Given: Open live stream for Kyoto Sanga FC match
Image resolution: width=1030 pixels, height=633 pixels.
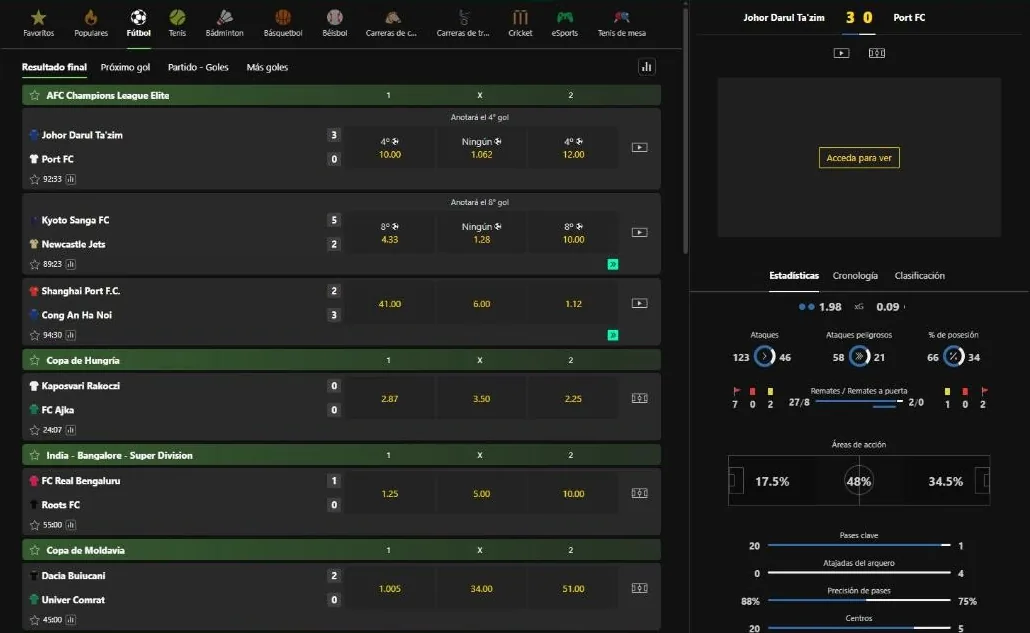Looking at the screenshot, I should [x=639, y=232].
